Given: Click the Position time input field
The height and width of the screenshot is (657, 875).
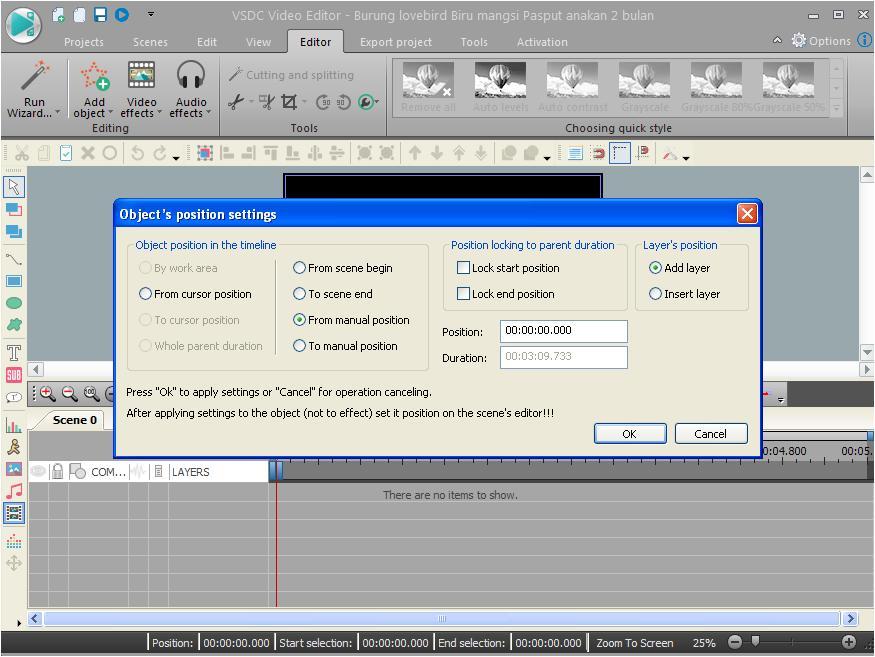Looking at the screenshot, I should click(x=564, y=331).
